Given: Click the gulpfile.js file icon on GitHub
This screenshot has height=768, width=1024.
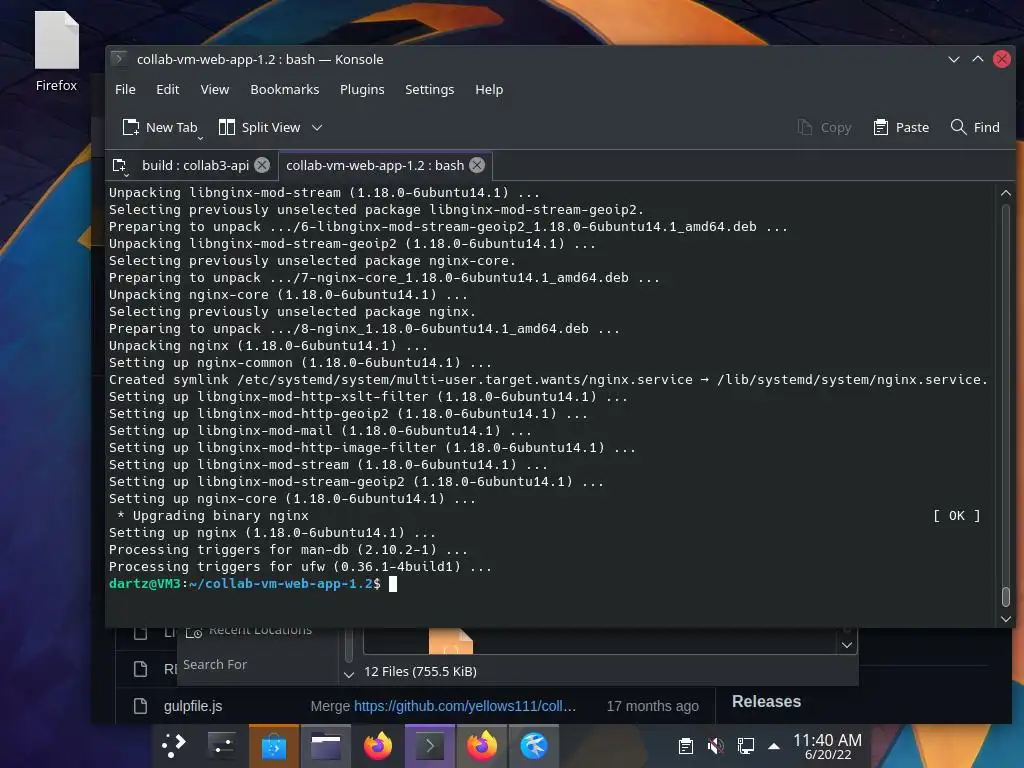Looking at the screenshot, I should (x=140, y=706).
